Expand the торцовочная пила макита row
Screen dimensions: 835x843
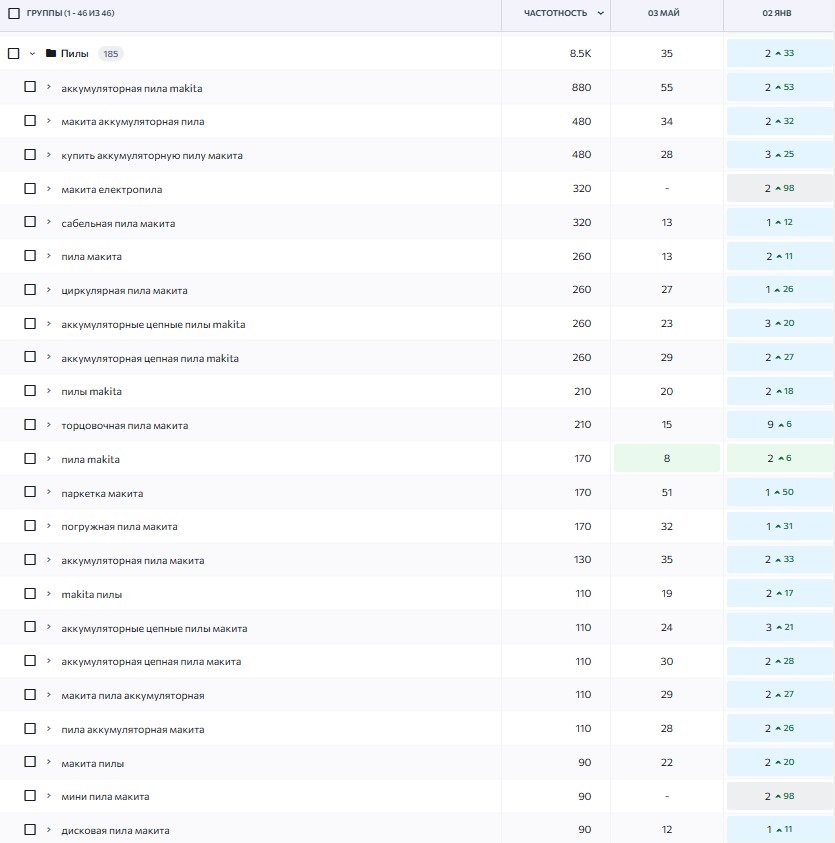pos(48,425)
